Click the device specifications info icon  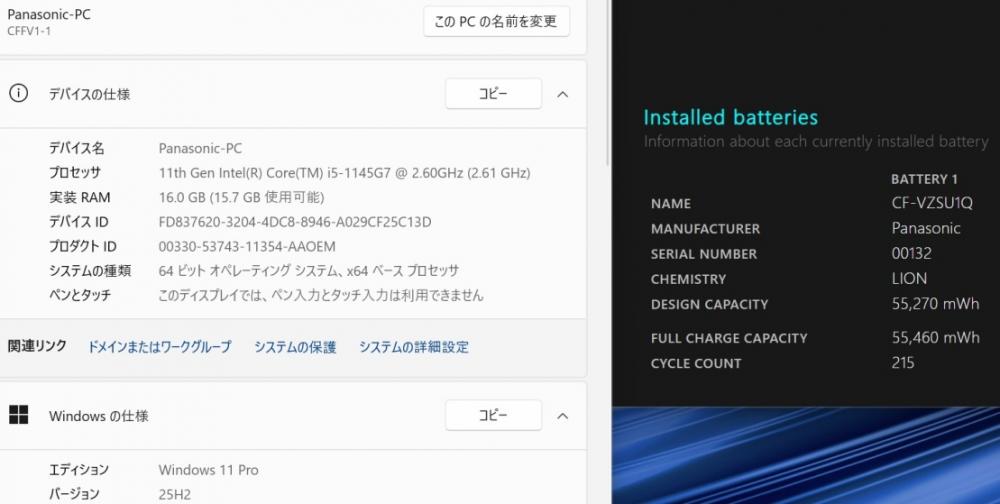[18, 94]
